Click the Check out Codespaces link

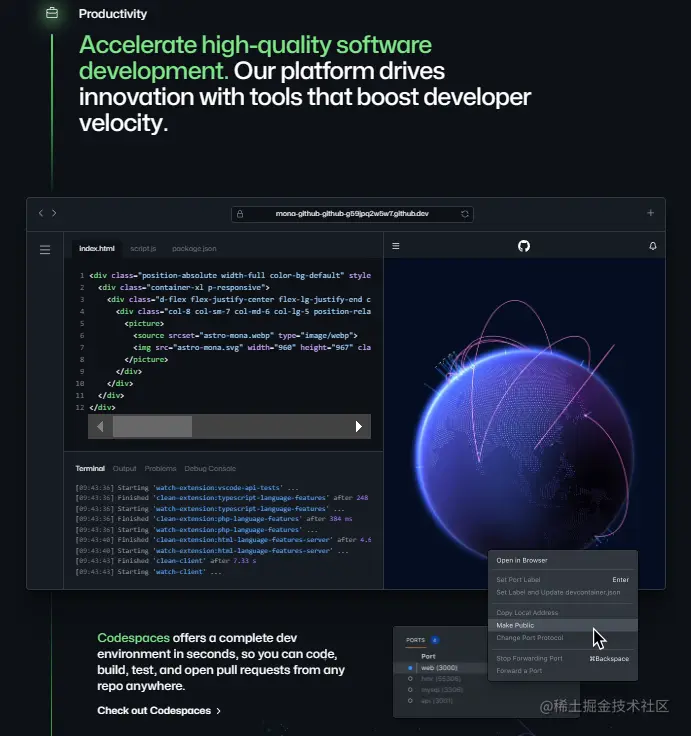159,711
